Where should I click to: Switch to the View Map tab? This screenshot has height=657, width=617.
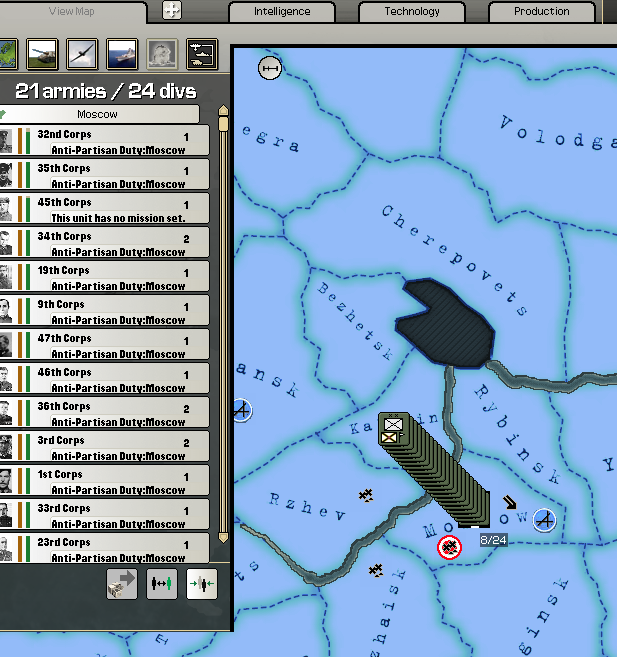click(x=72, y=11)
